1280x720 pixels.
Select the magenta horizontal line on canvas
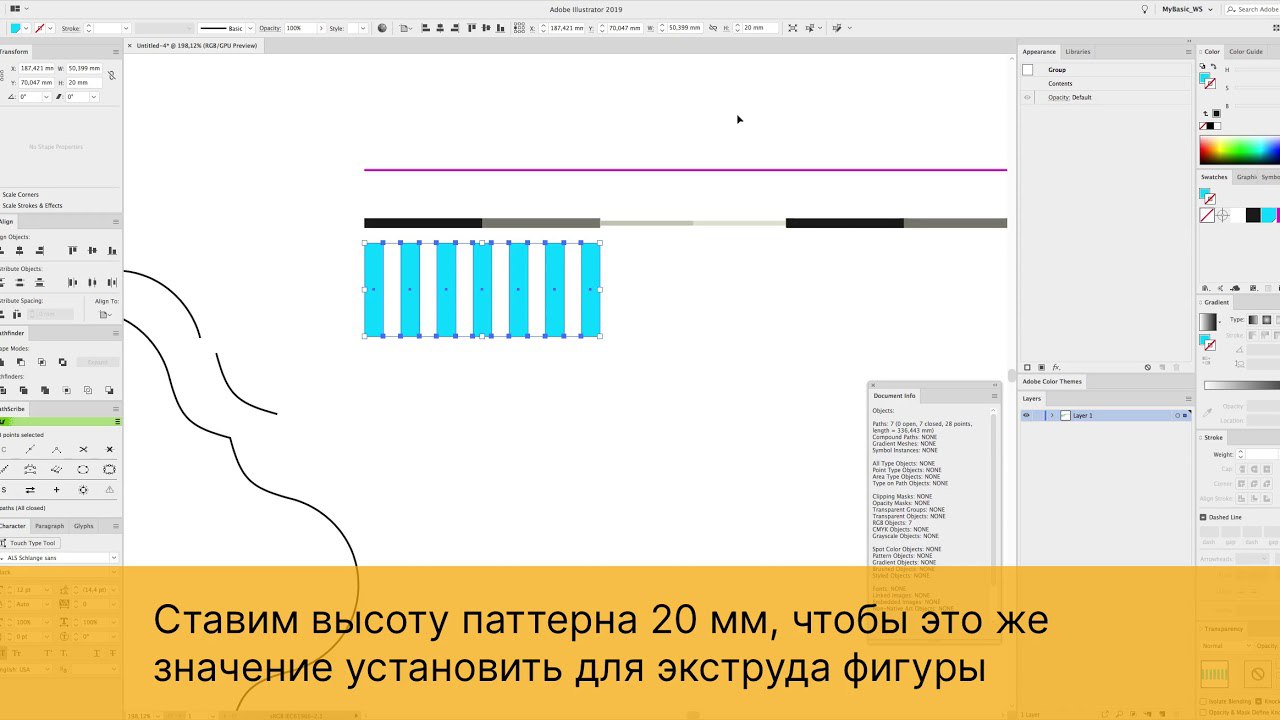coord(685,170)
